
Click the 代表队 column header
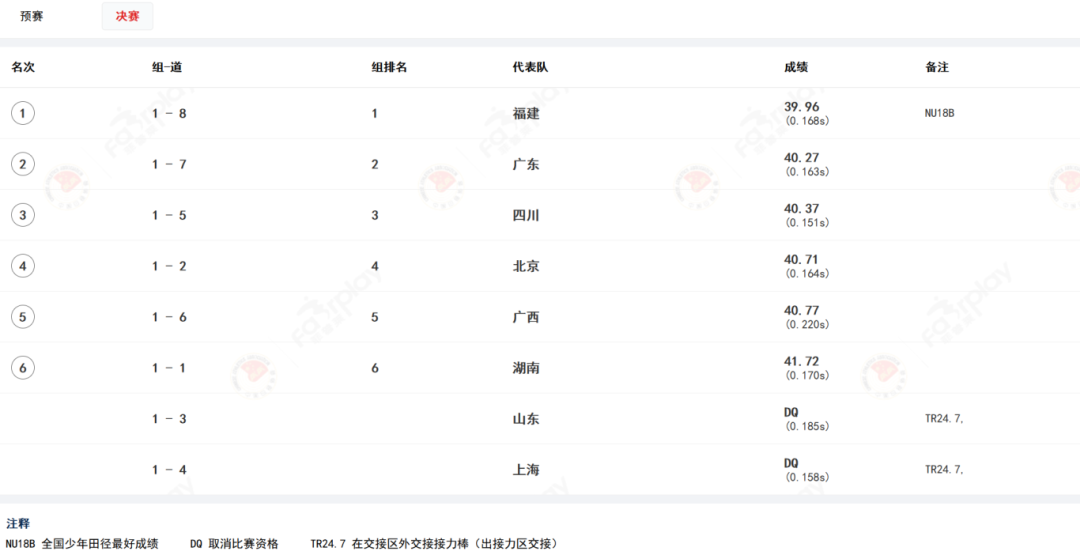(529, 67)
